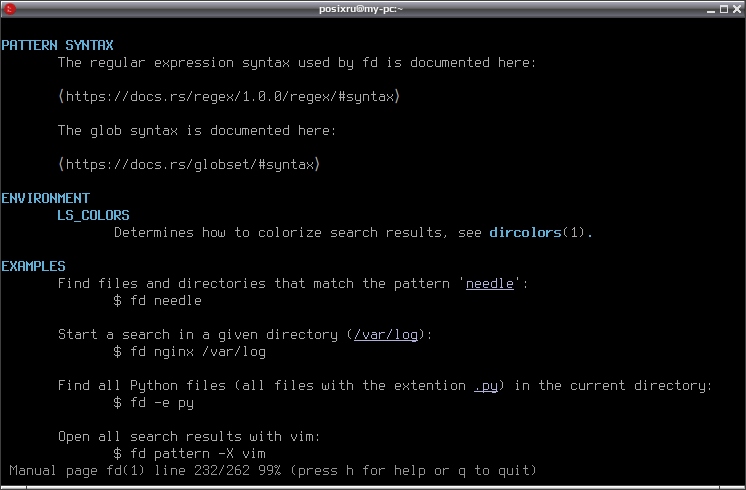746x490 pixels.
Task: Click the window title 'posixru@my-pc:~'
Action: [x=361, y=9]
